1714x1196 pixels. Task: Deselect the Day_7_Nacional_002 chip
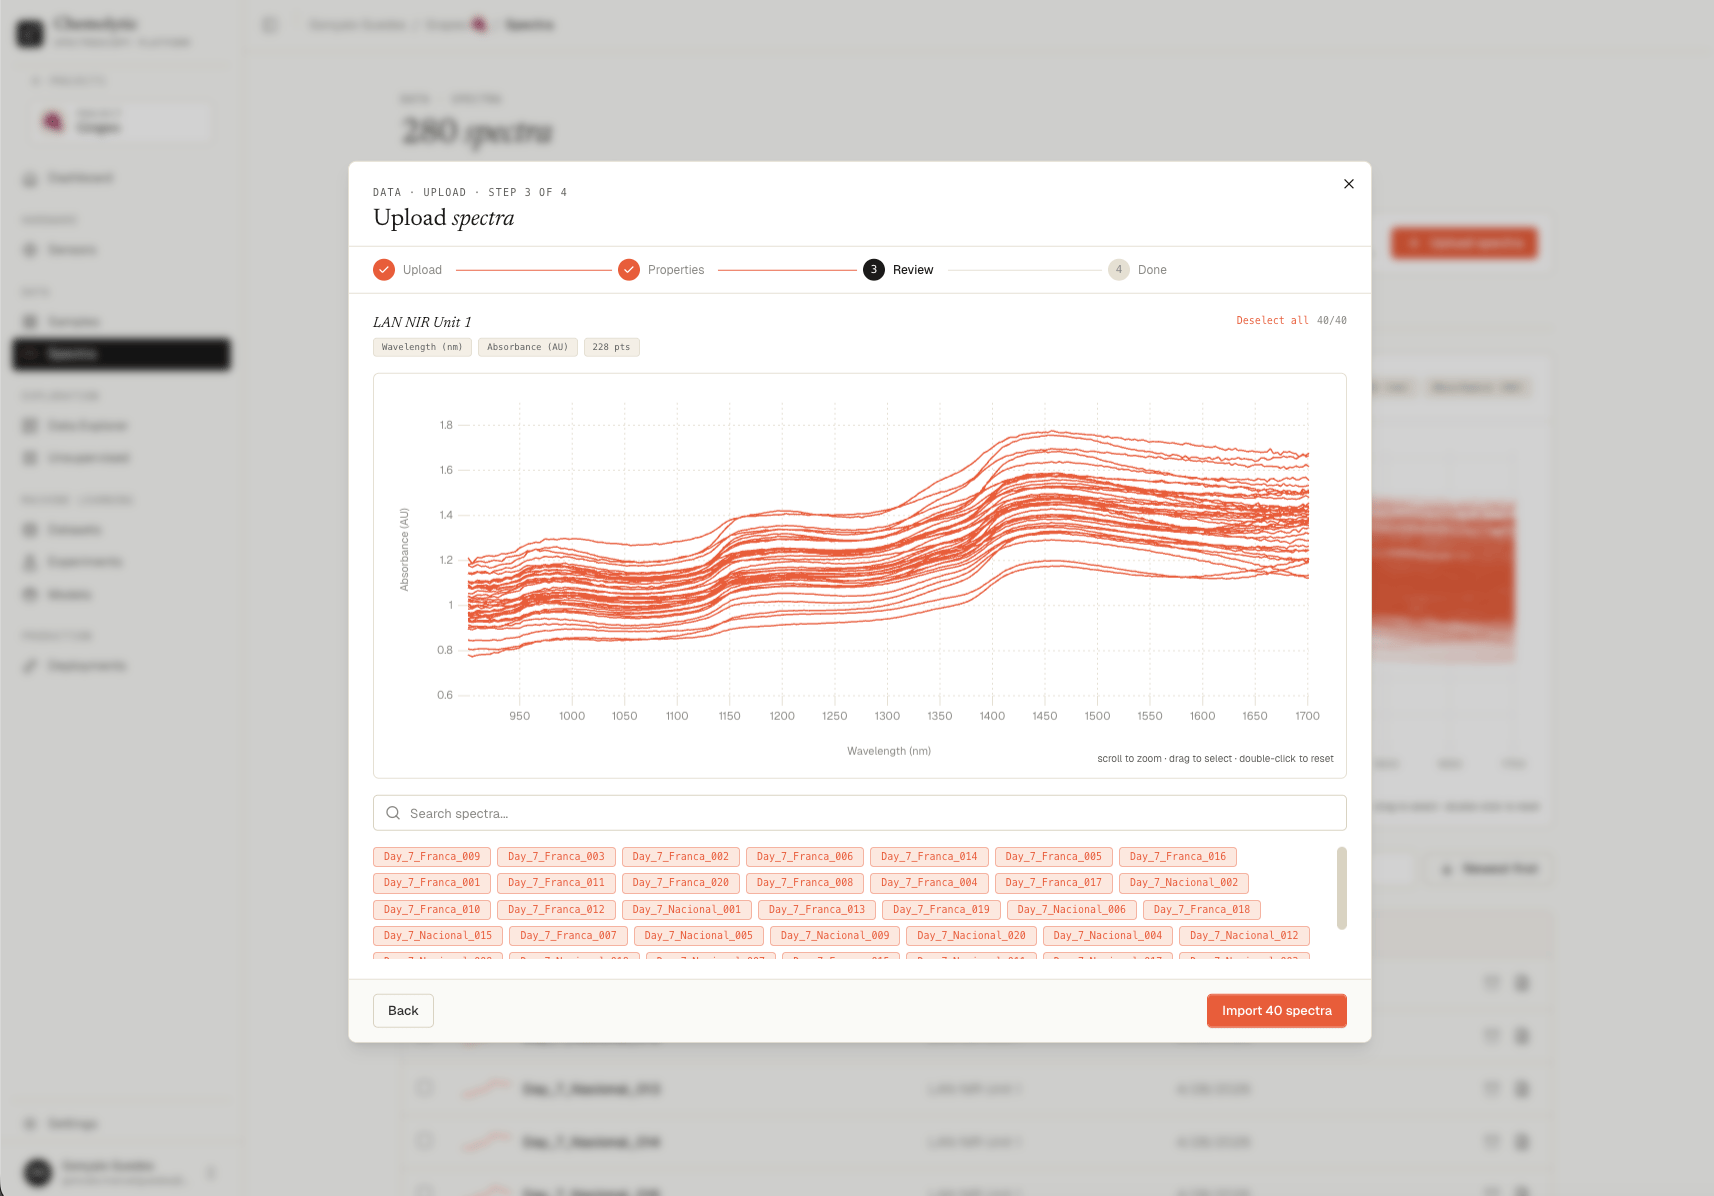tap(1184, 883)
